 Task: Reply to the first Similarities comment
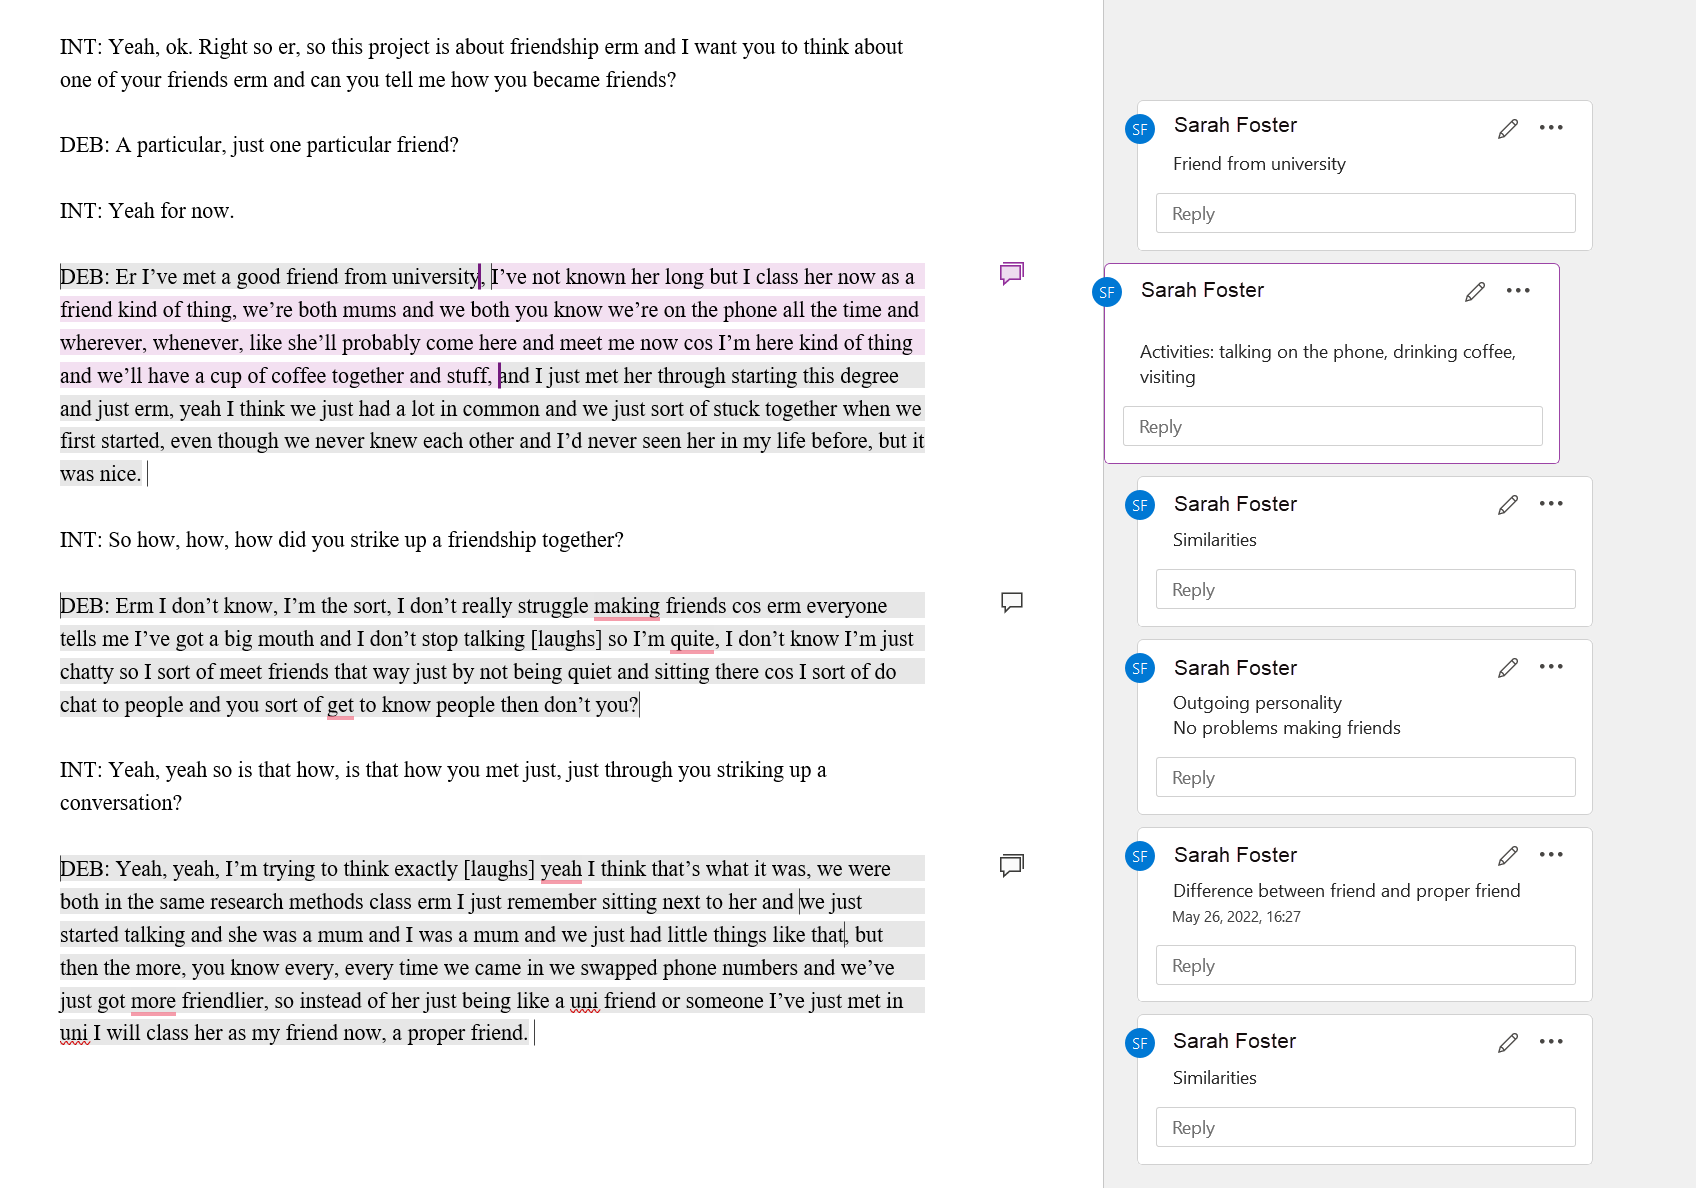point(1365,589)
